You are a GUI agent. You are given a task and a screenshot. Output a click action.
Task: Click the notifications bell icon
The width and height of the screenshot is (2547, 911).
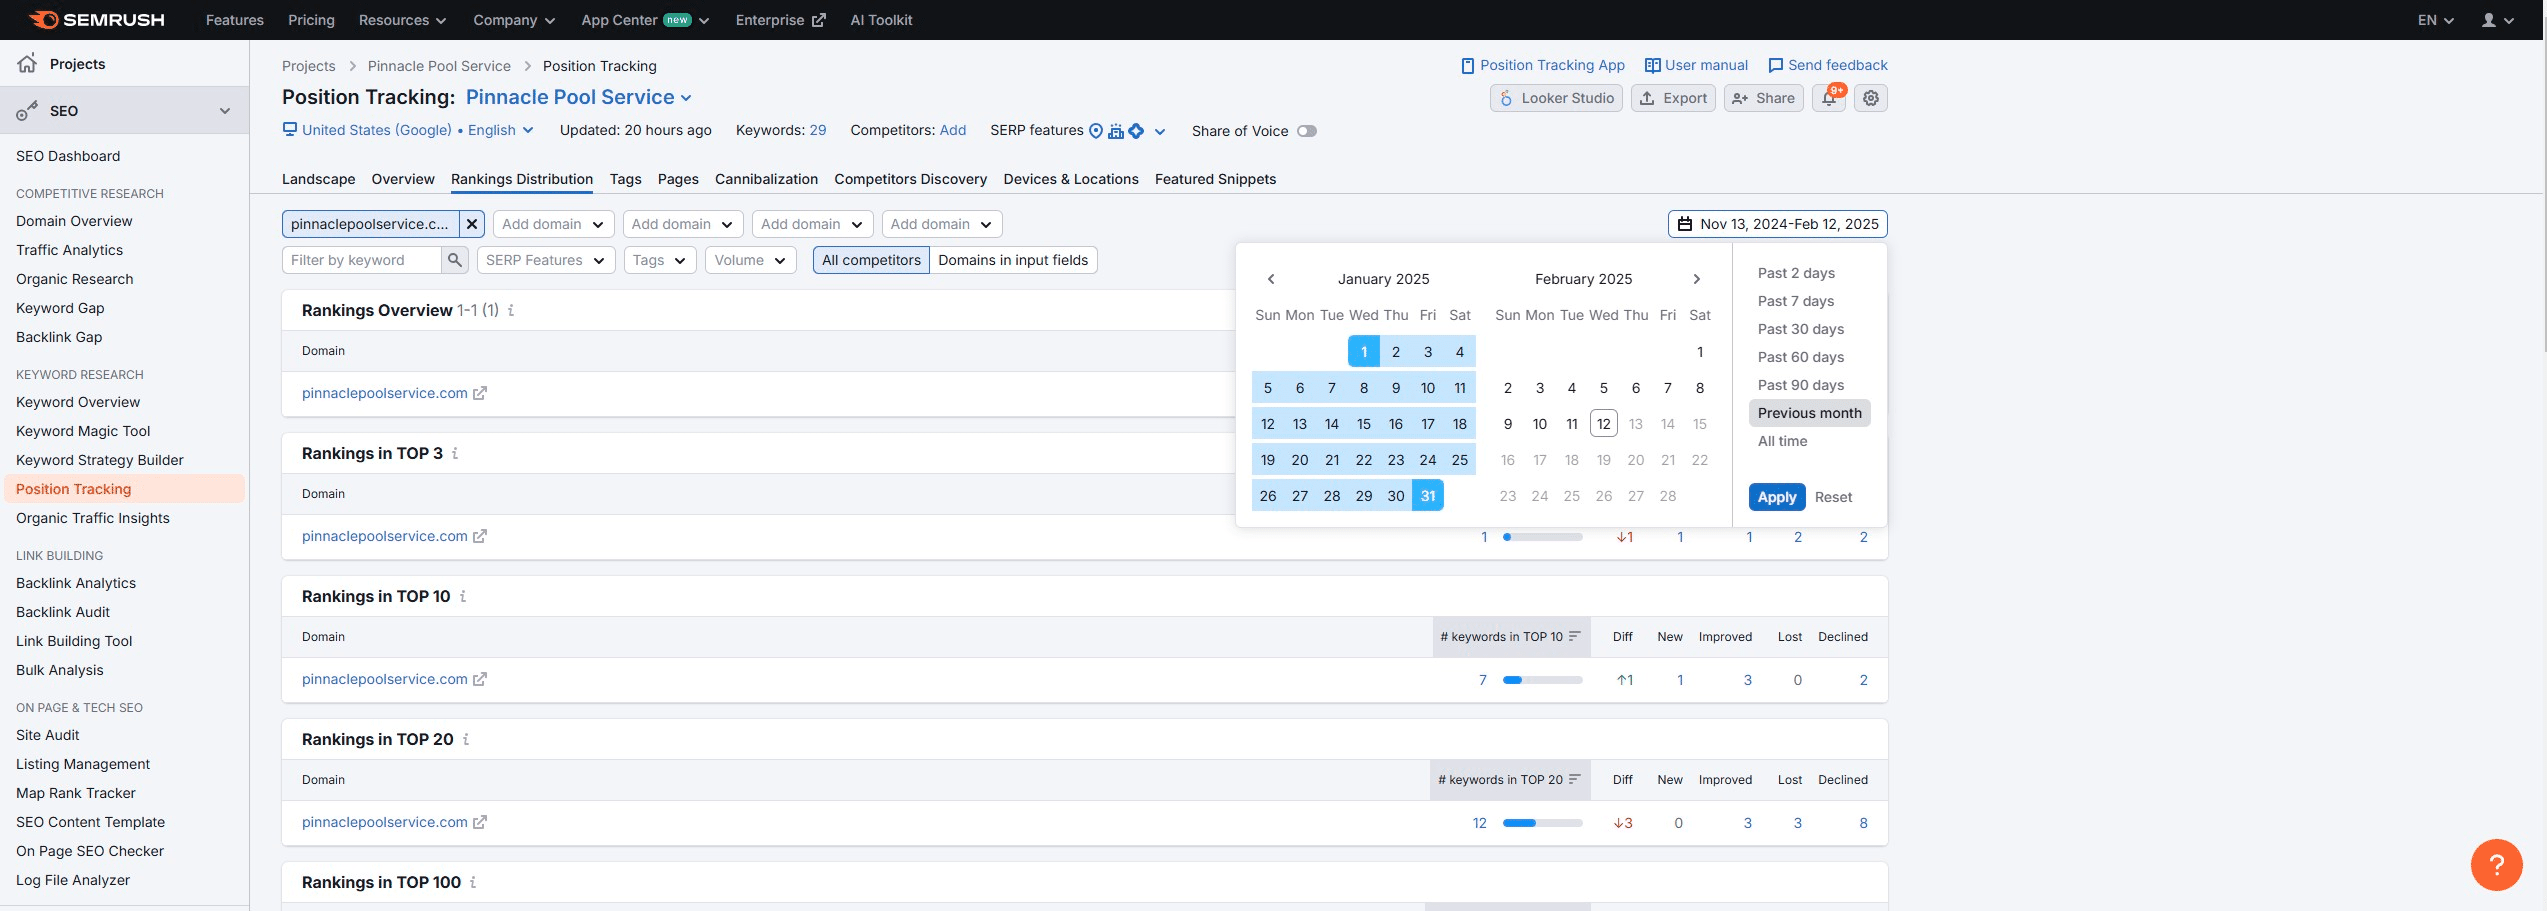(x=1828, y=98)
